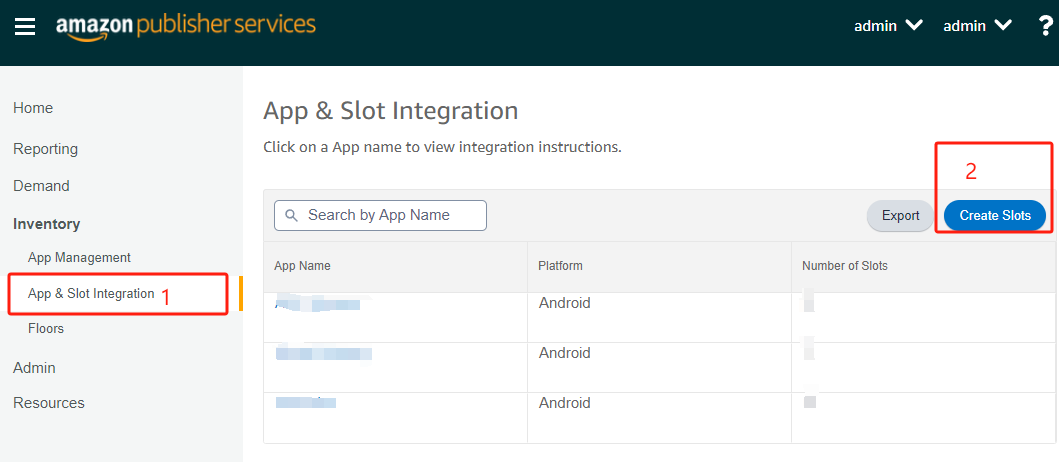Expand the first admin account dropdown

pos(888,26)
